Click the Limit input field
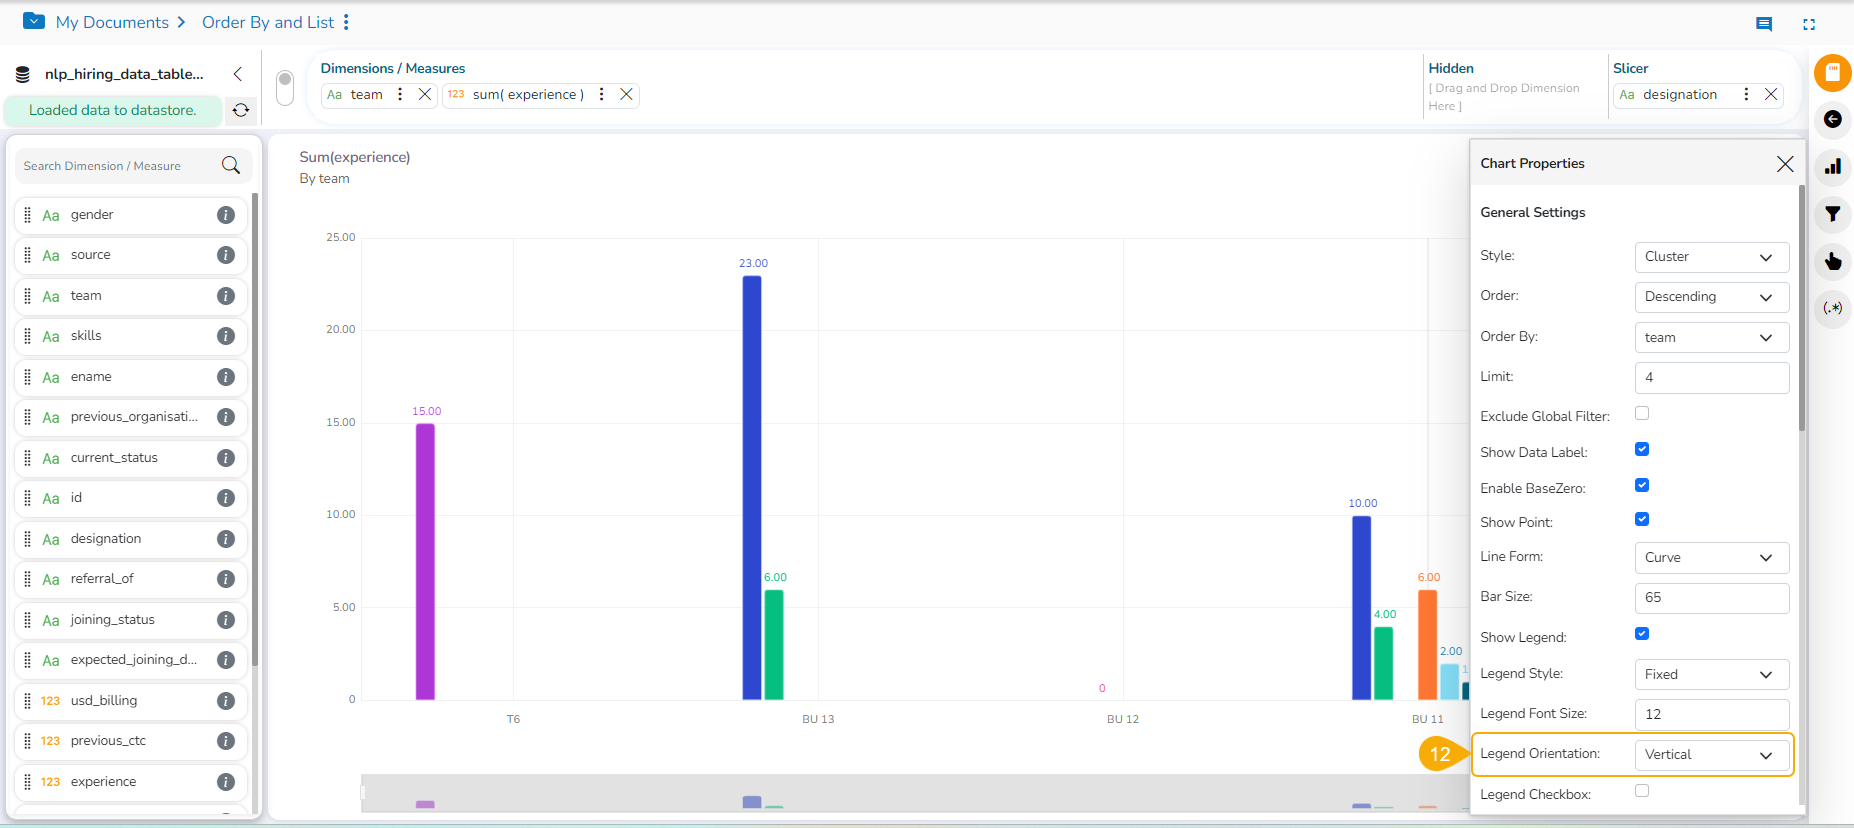 point(1712,378)
